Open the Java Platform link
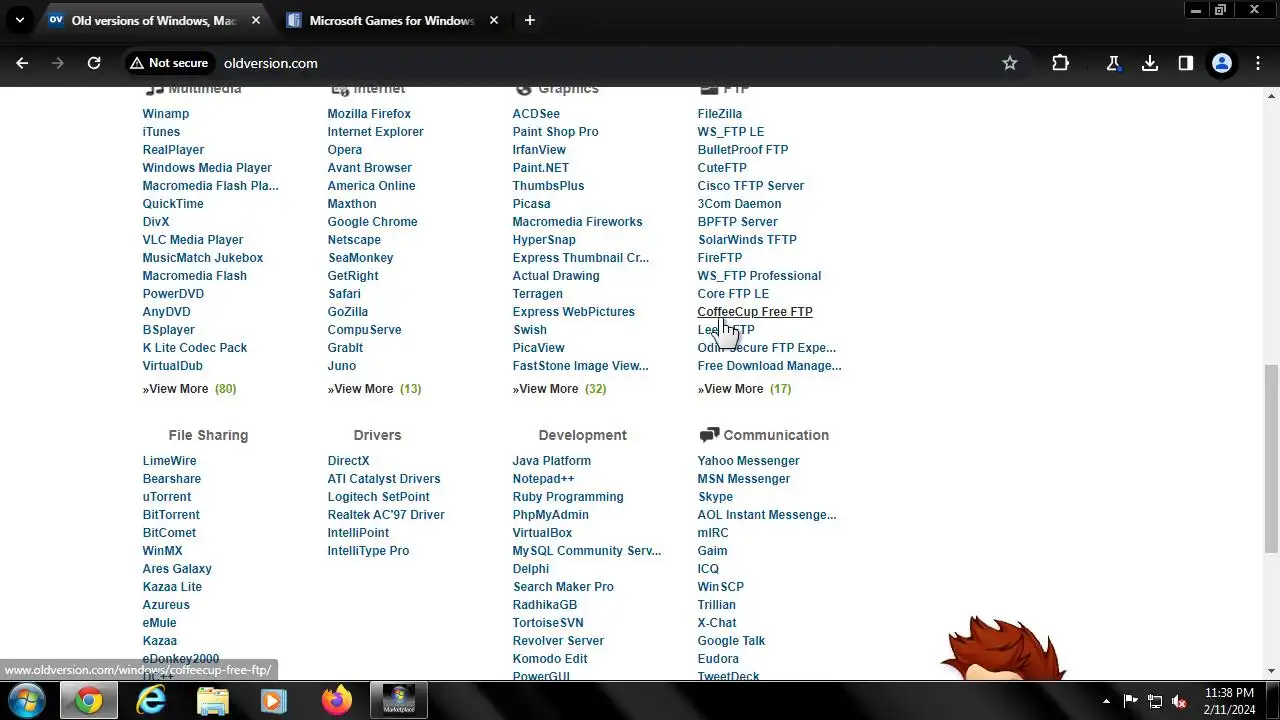1280x720 pixels. pyautogui.click(x=551, y=461)
